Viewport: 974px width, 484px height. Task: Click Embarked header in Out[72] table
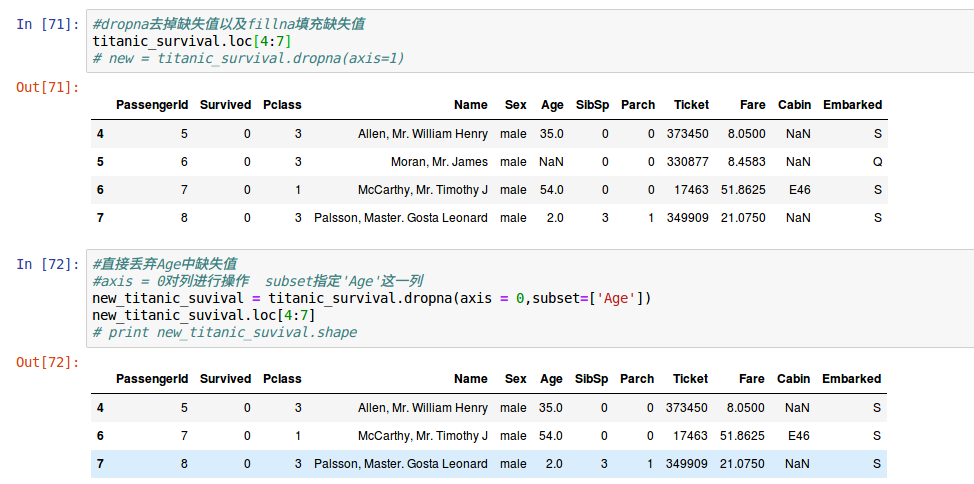pos(852,379)
